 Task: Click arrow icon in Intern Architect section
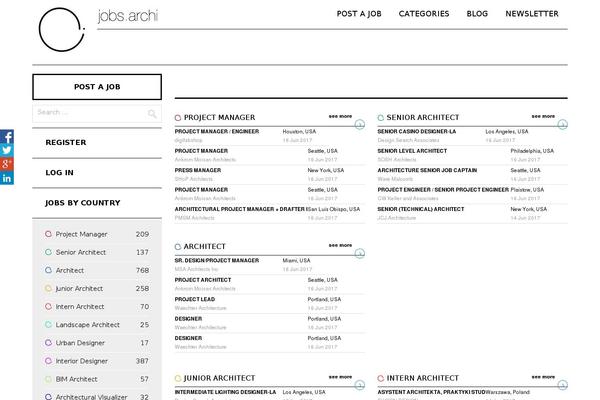562,385
